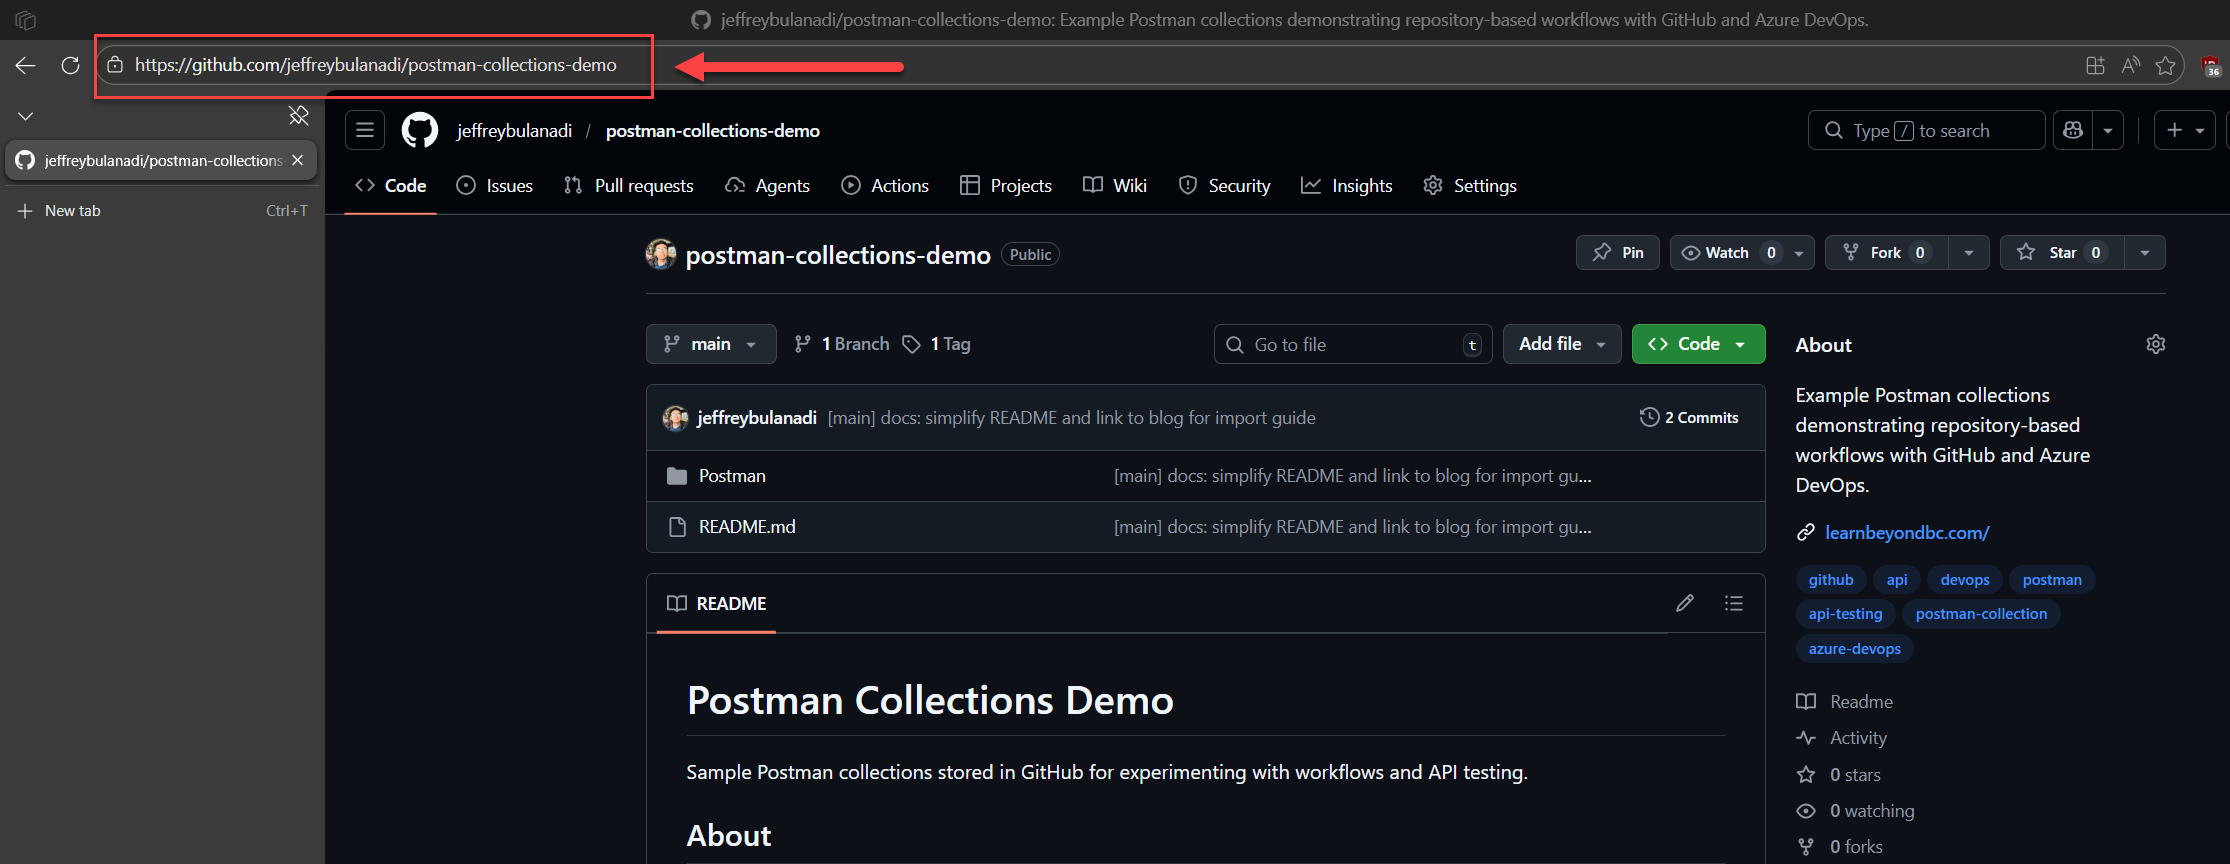View the 1 Tag link

(936, 344)
